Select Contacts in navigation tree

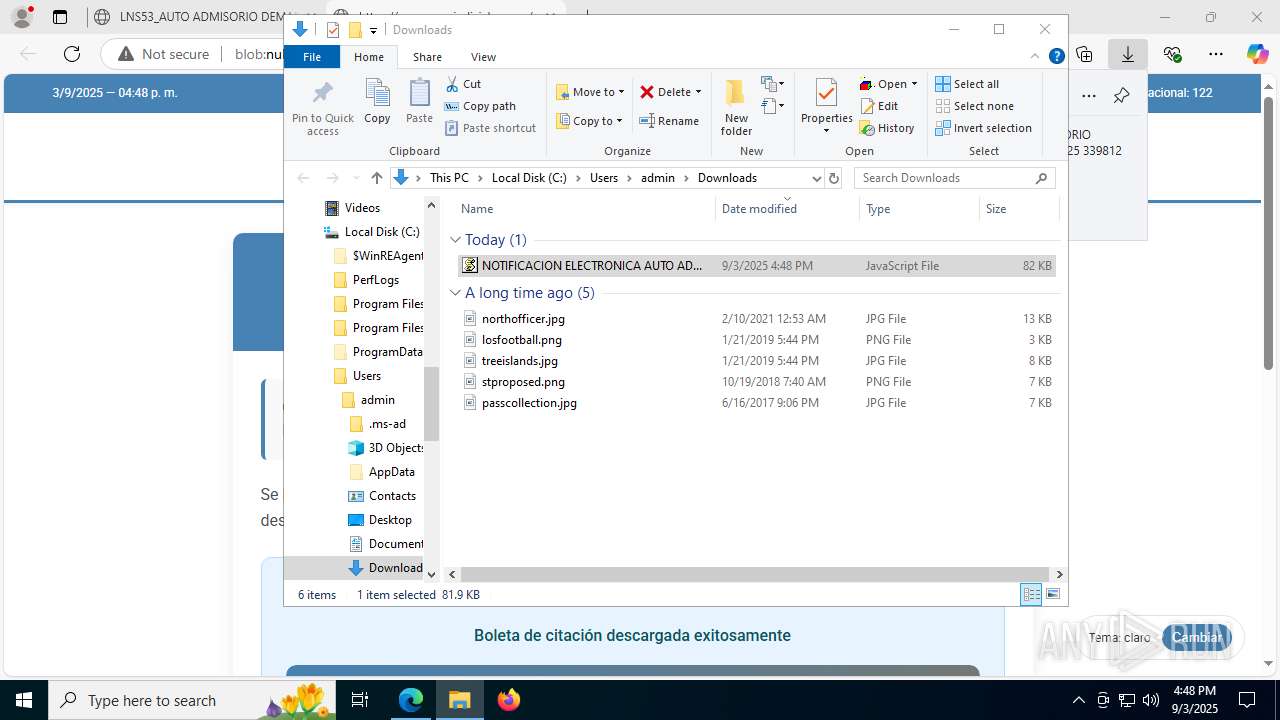(392, 496)
